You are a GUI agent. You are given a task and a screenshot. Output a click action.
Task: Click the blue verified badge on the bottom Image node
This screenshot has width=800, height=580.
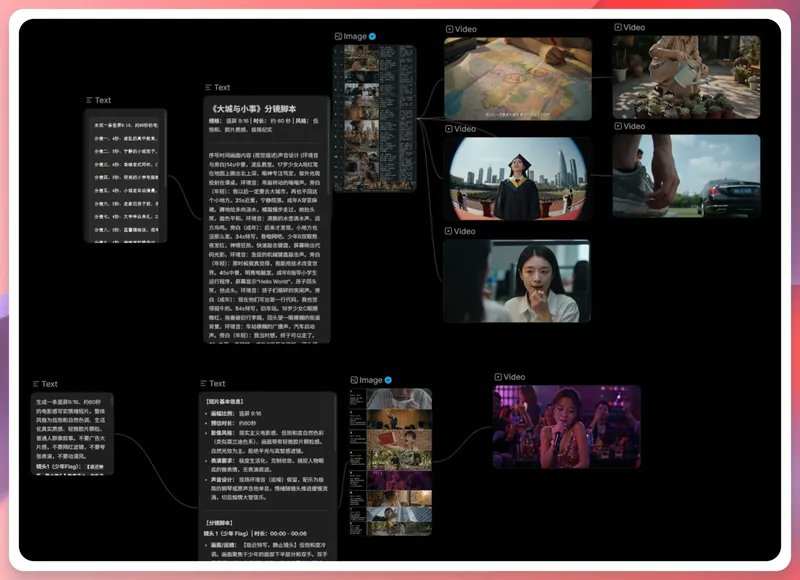click(x=388, y=380)
